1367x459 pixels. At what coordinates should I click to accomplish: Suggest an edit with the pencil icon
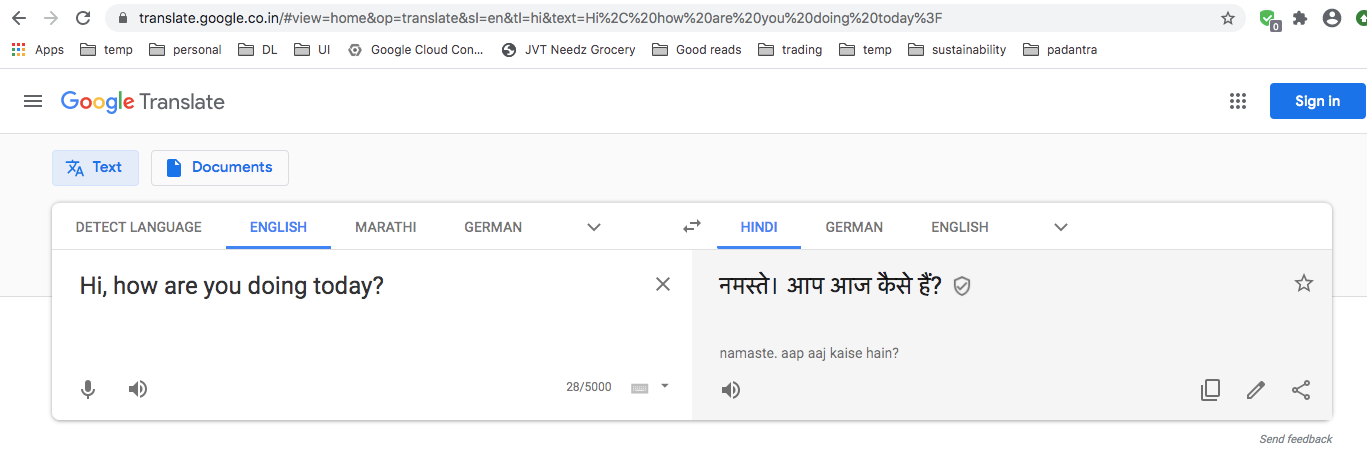pyautogui.click(x=1256, y=390)
